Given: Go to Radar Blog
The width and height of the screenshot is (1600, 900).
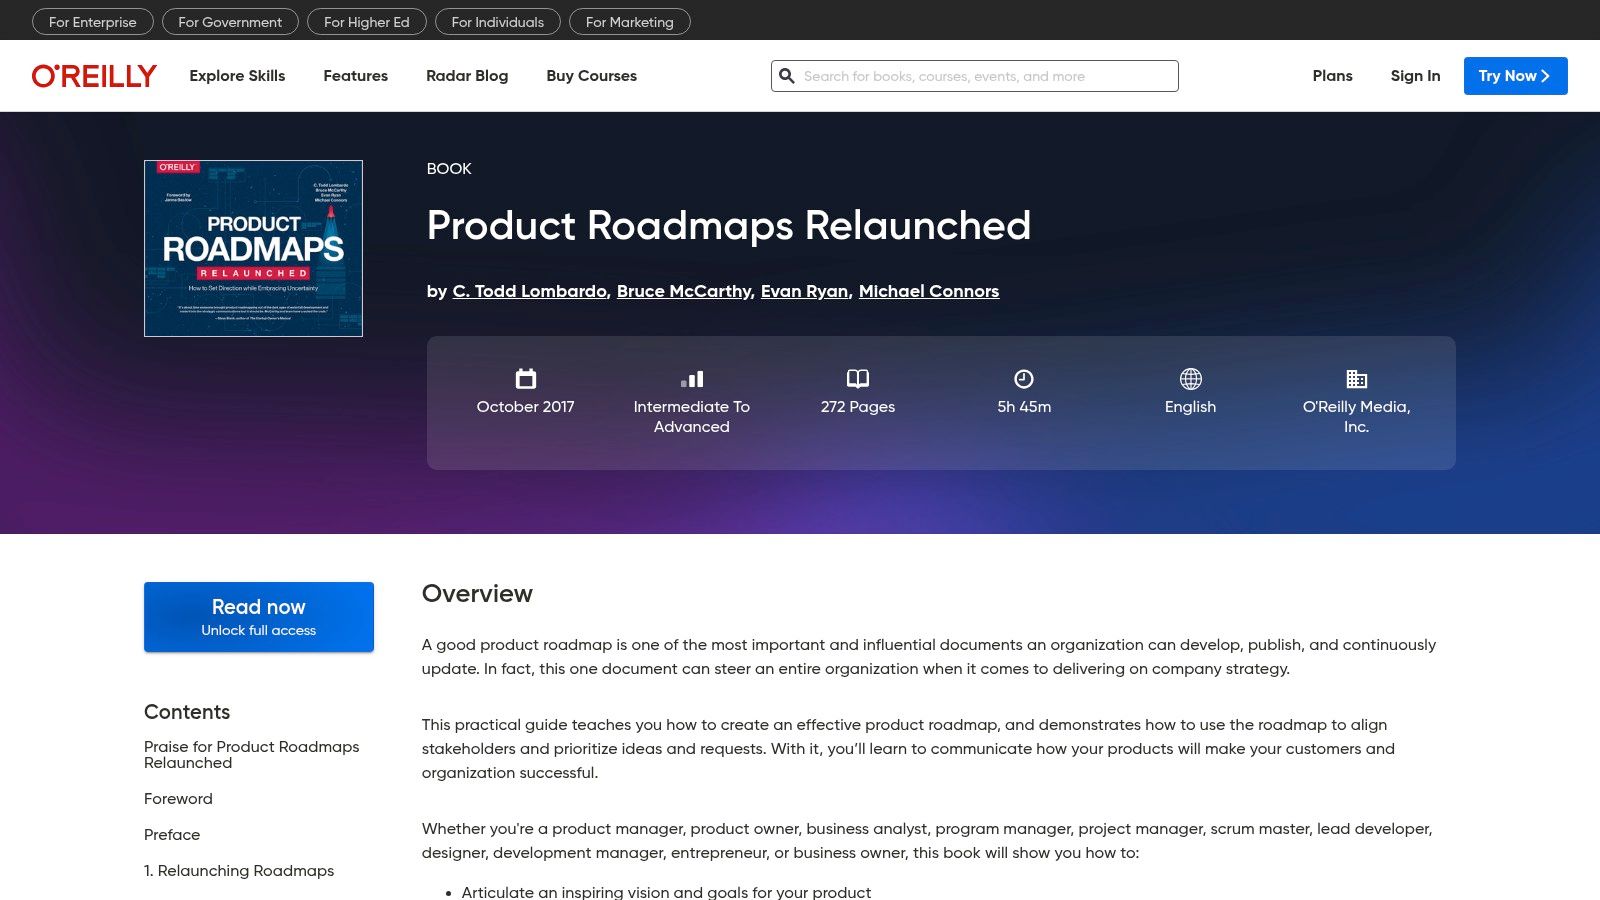Looking at the screenshot, I should 467,76.
